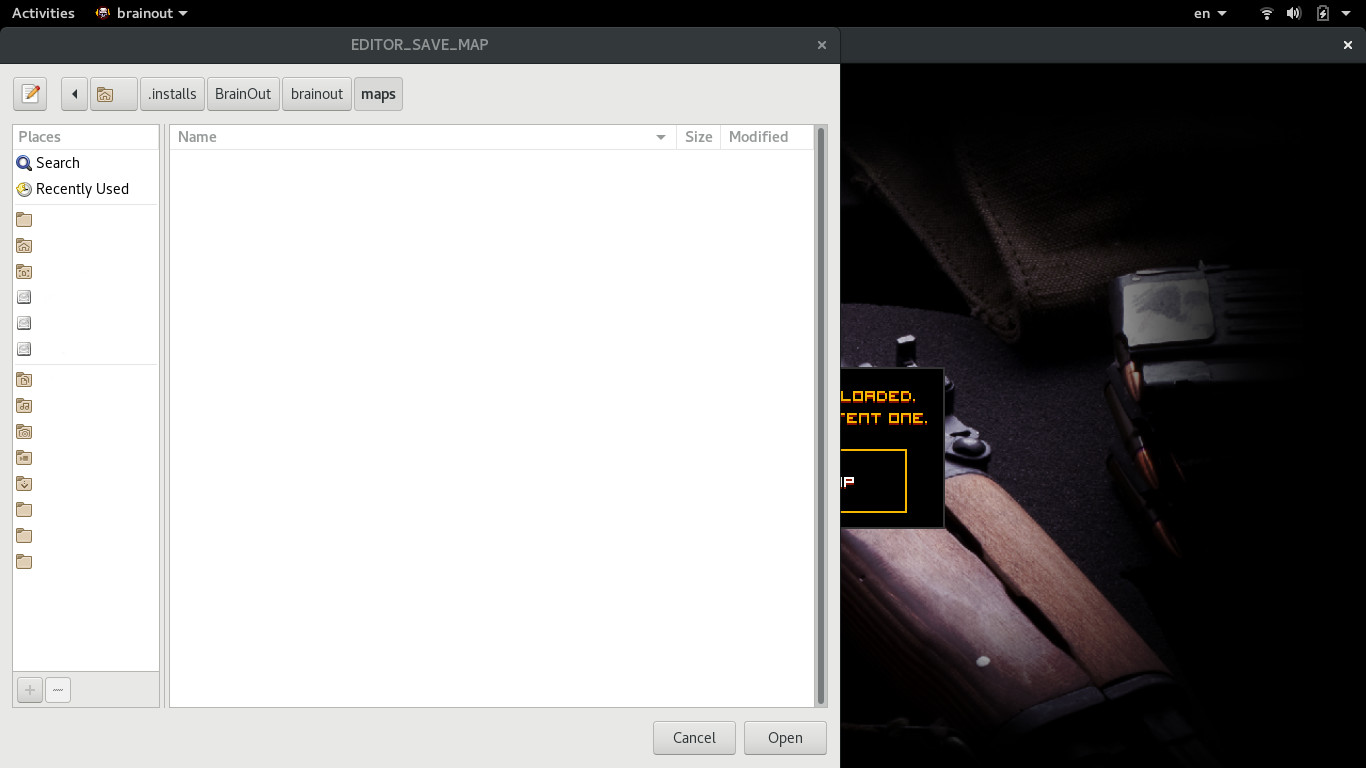Open the Documents folder icon in Places
This screenshot has width=1366, height=768.
pos(24,380)
